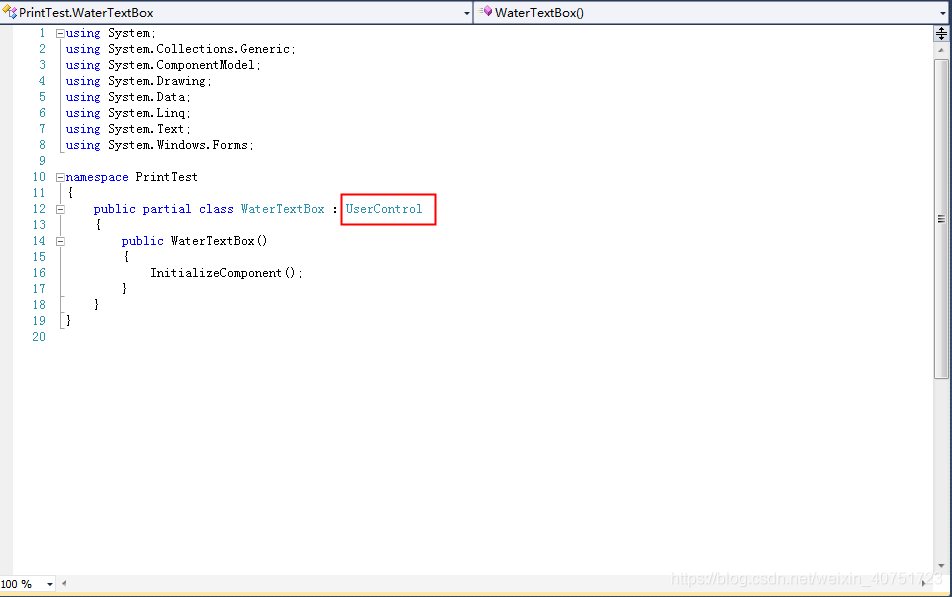Click line number 20 in the margin
This screenshot has height=597, width=952.
point(39,337)
